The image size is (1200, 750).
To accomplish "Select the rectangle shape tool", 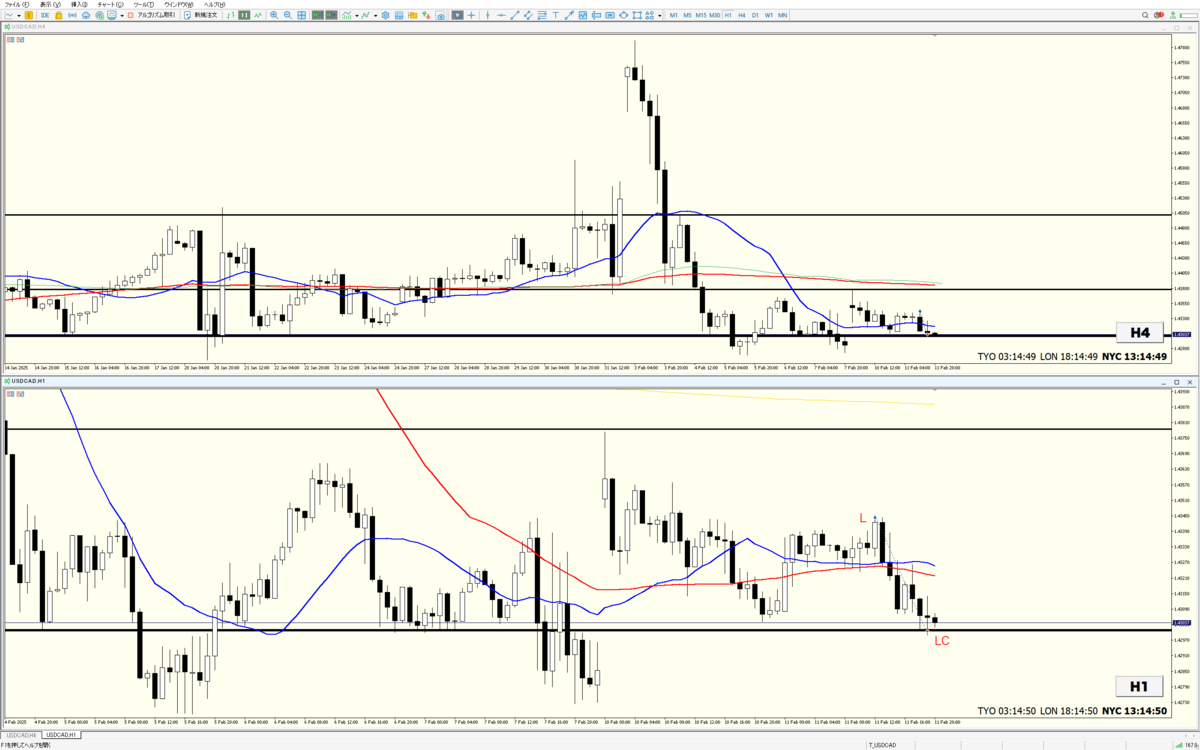I will 637,15.
